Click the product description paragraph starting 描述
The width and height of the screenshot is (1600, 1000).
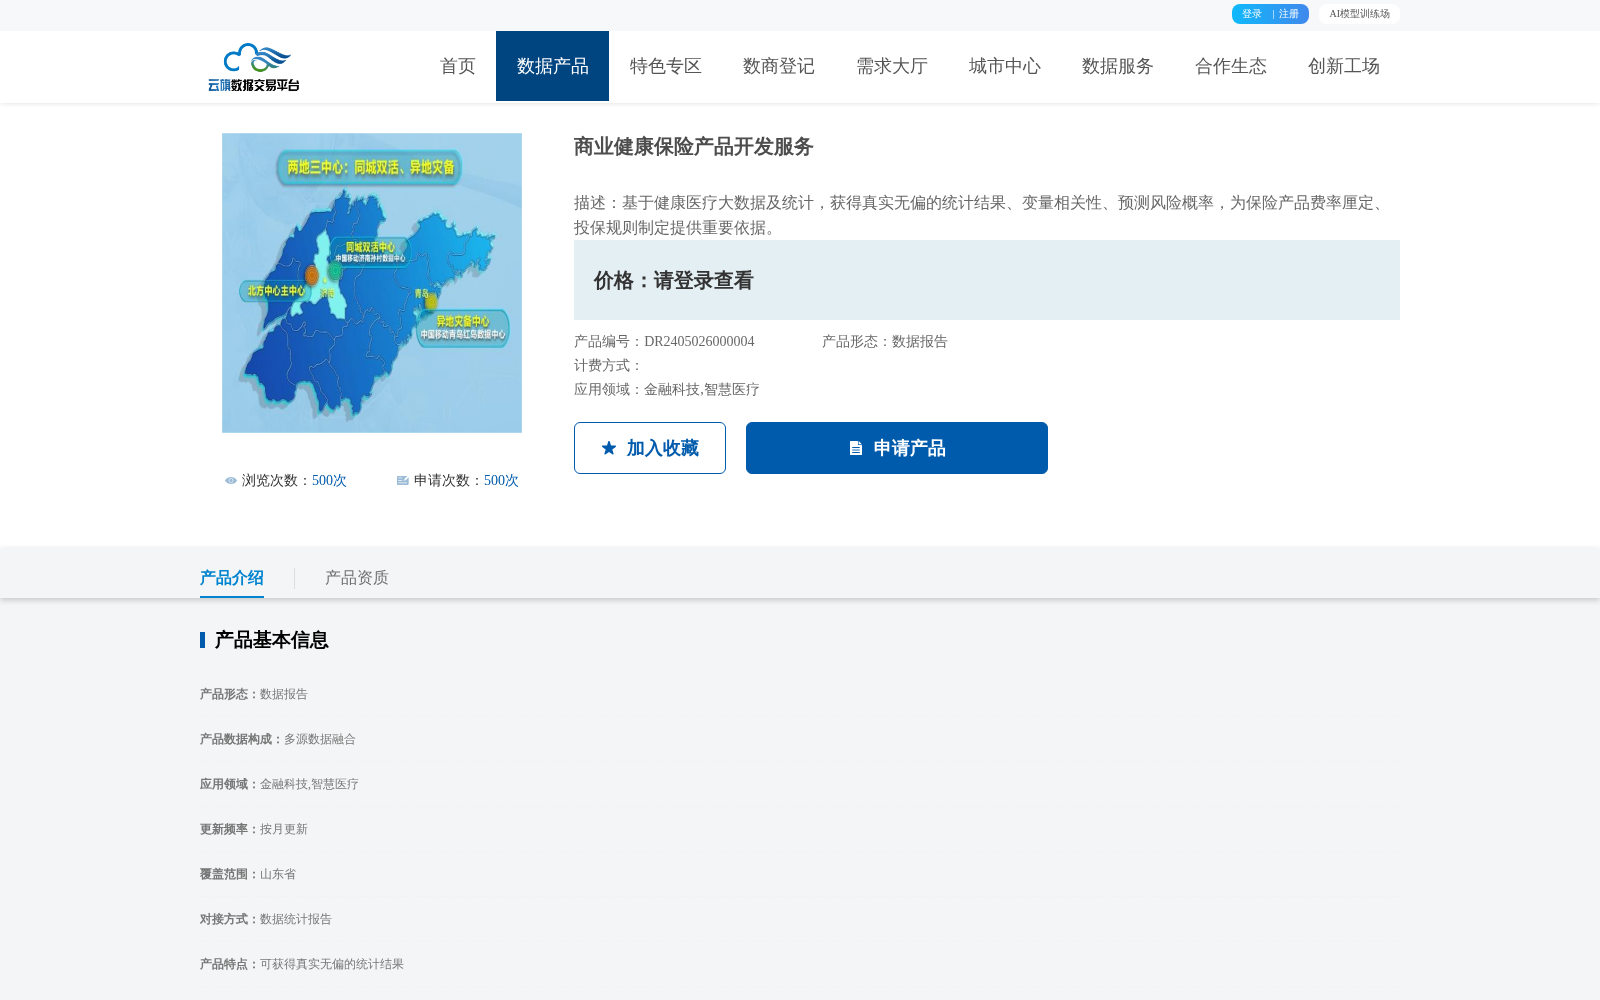983,215
